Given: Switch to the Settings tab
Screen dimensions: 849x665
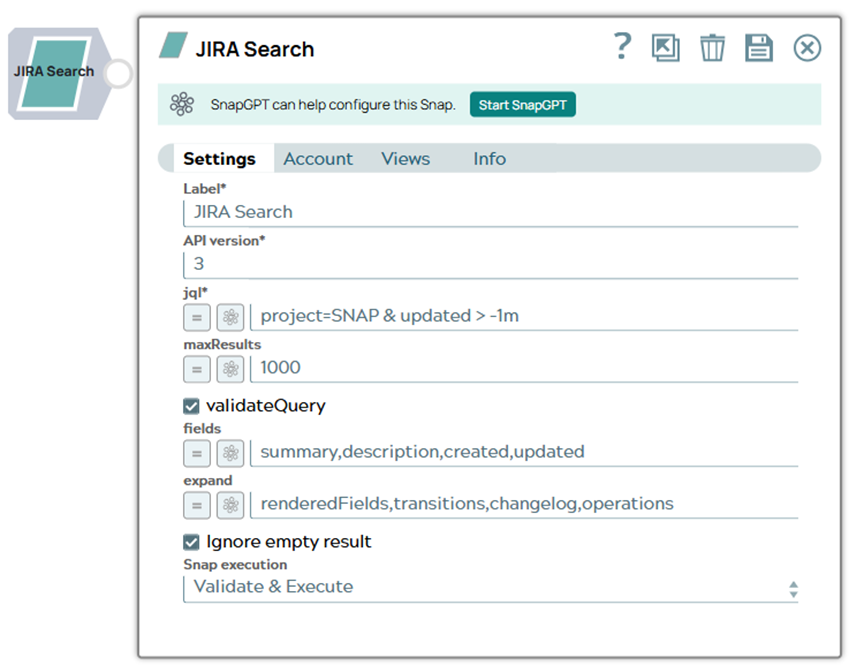Looking at the screenshot, I should coord(219,159).
